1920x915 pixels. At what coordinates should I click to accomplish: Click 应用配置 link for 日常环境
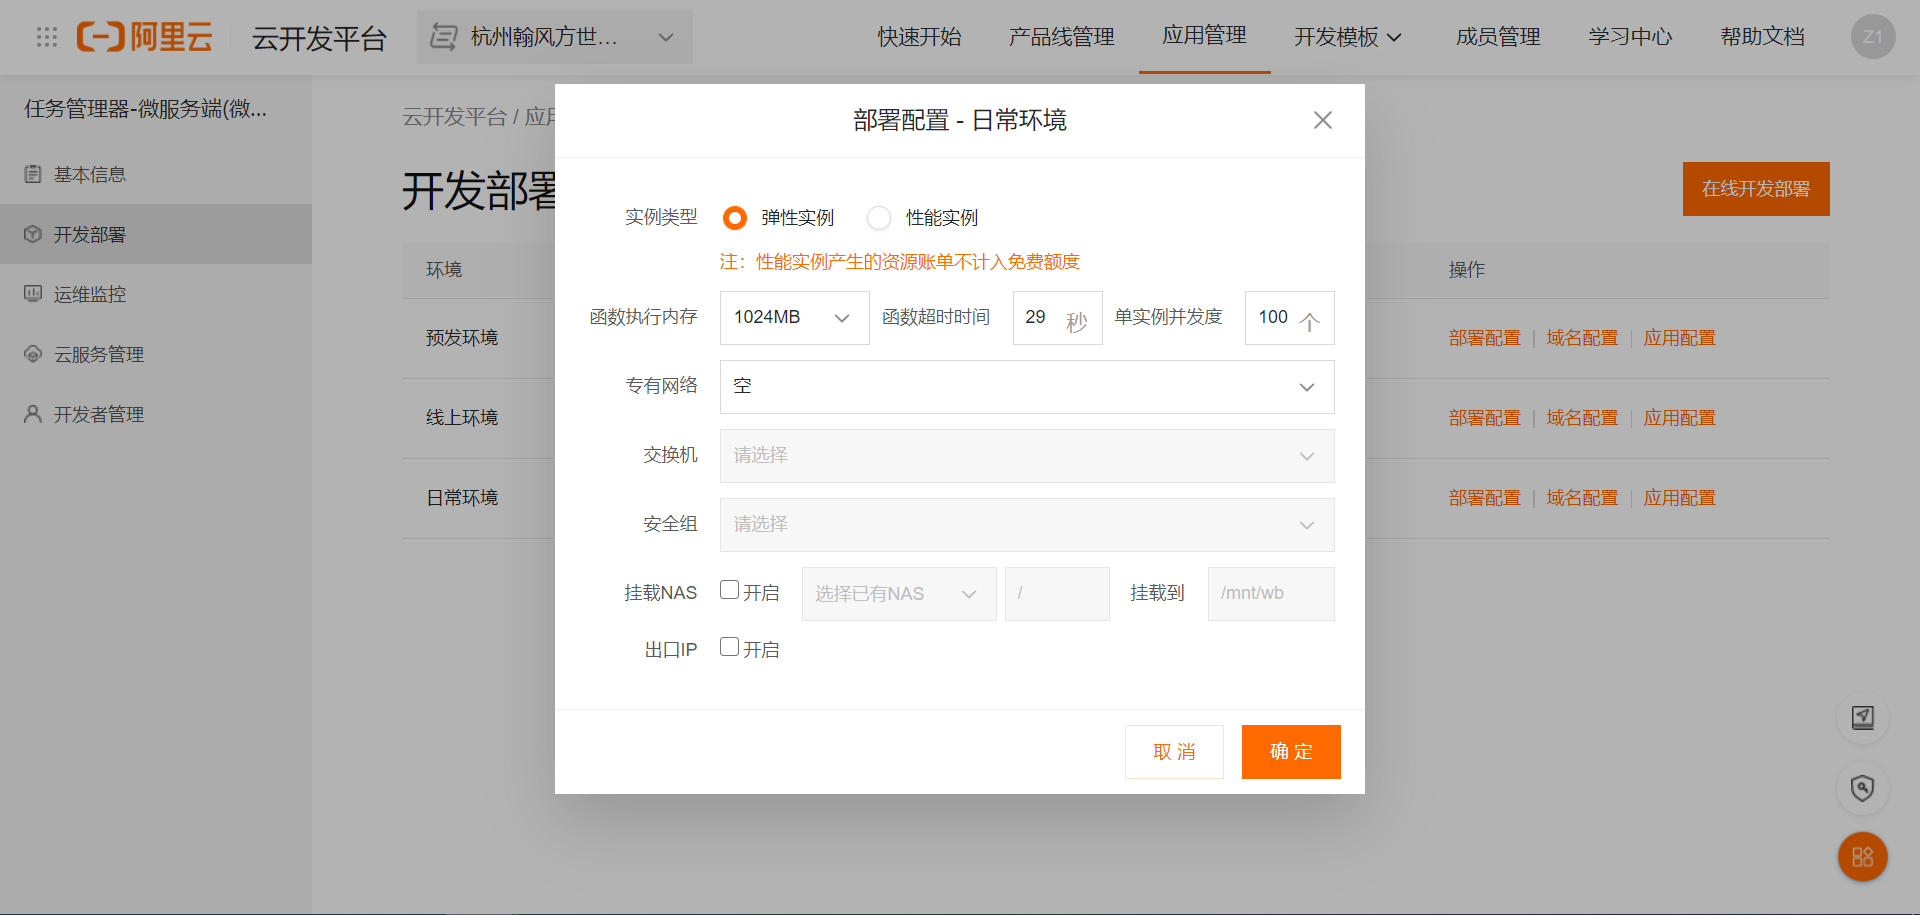(1679, 498)
